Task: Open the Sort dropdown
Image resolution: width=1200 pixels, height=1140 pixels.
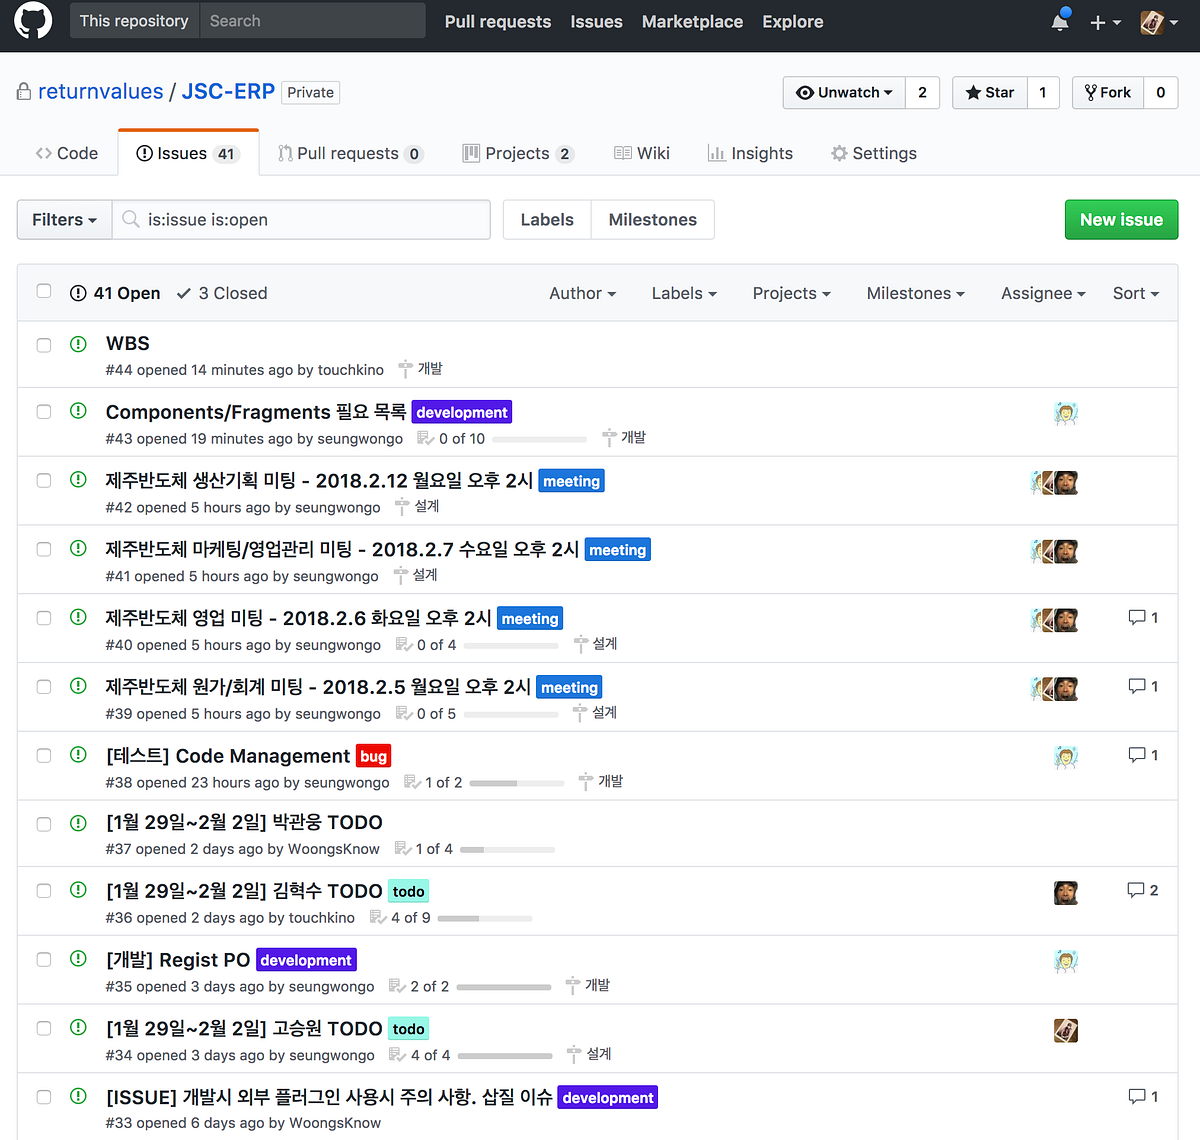Action: [x=1134, y=293]
